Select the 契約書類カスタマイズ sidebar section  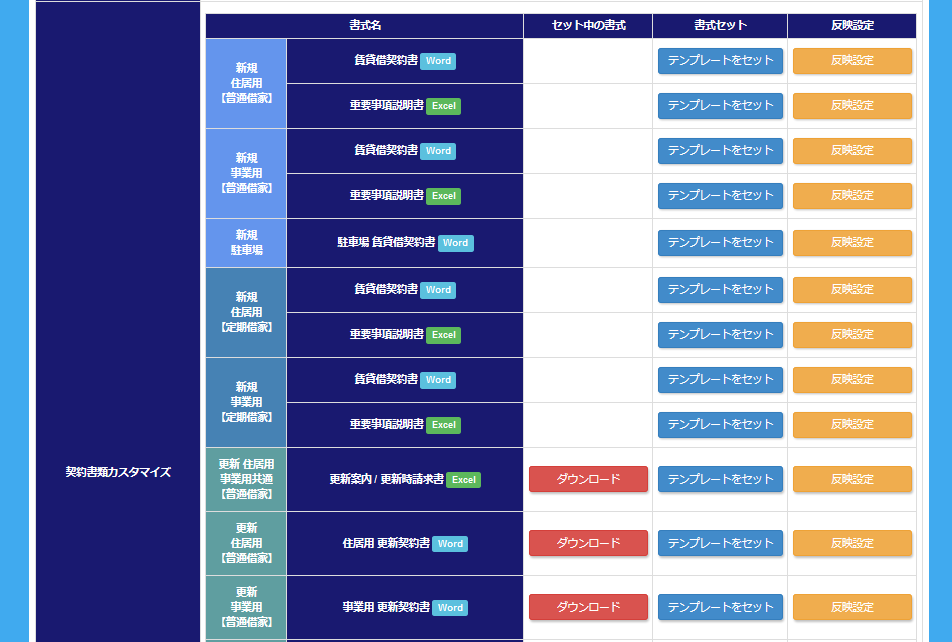(x=118, y=472)
